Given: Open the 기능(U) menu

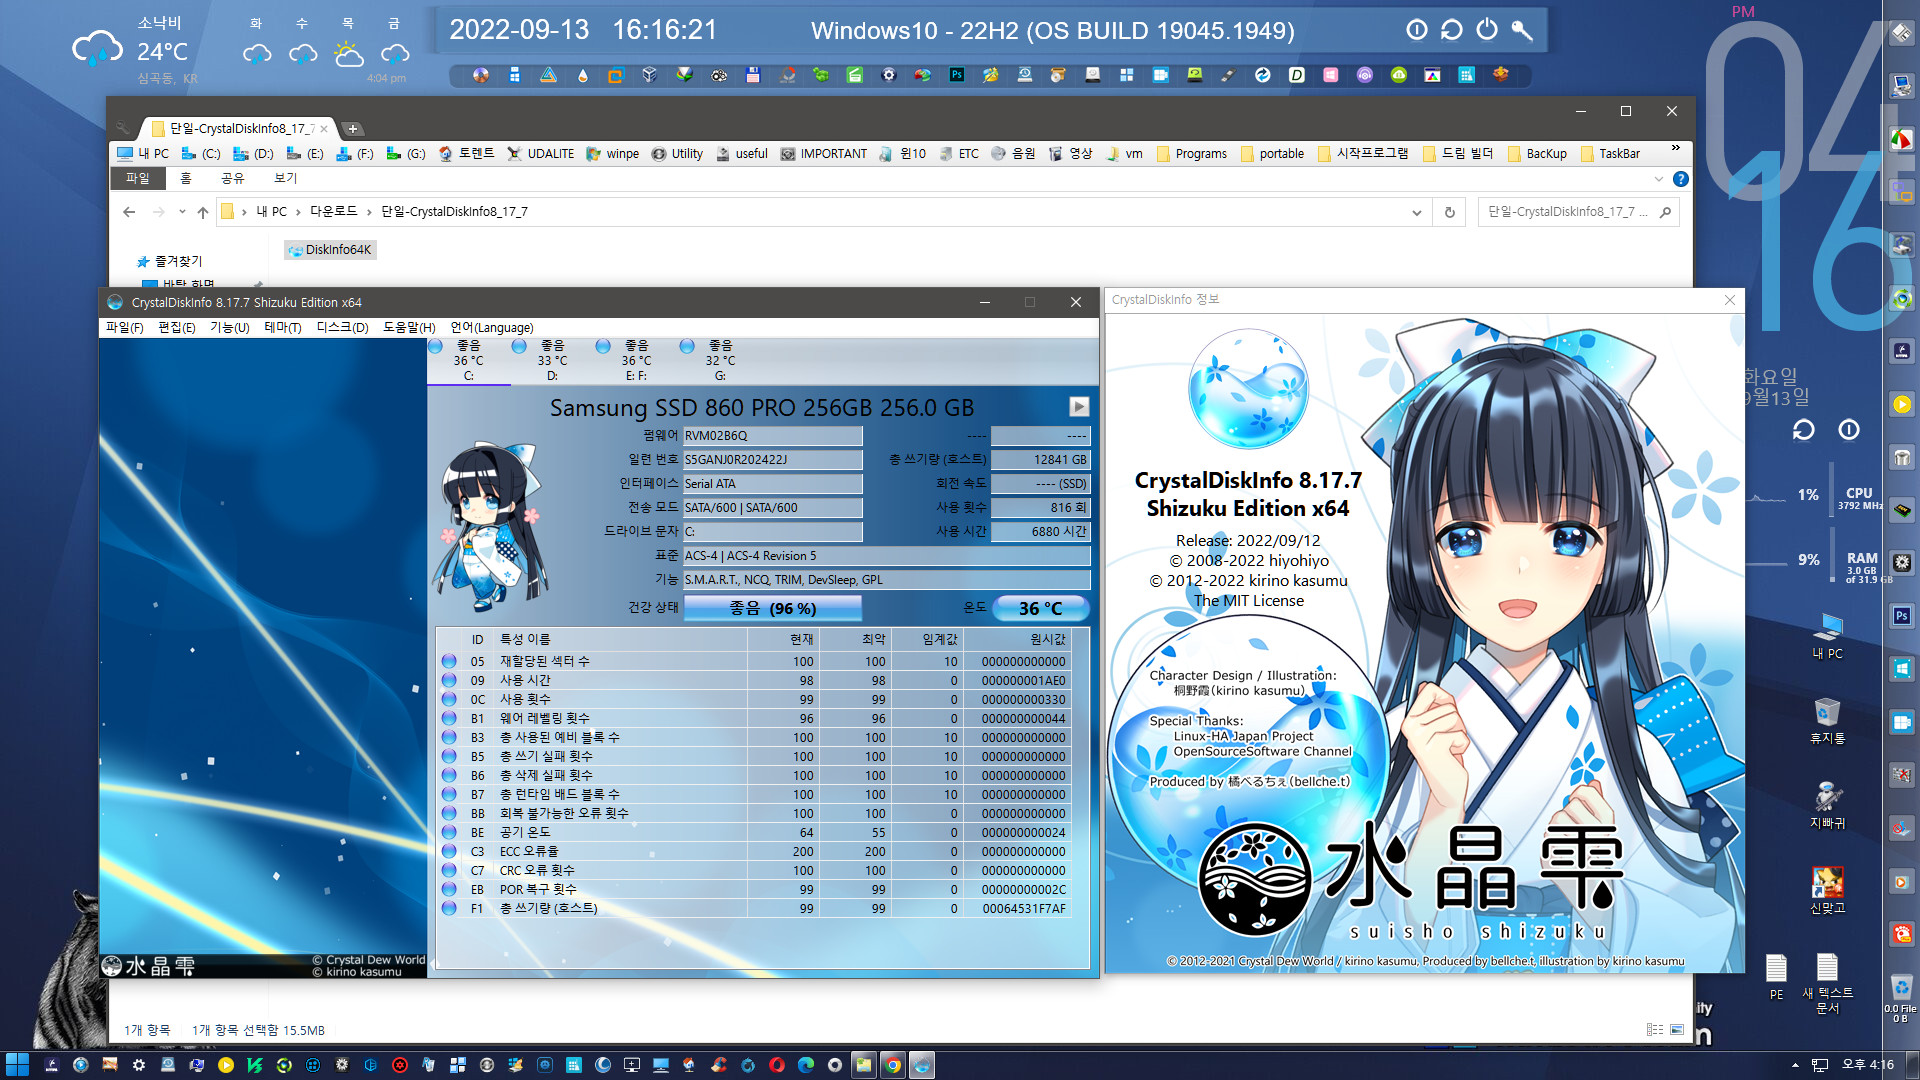Looking at the screenshot, I should point(230,328).
